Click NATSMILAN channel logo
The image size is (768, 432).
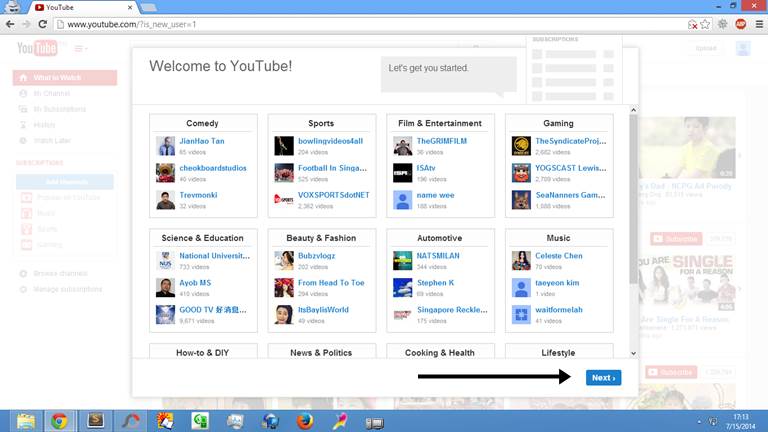(403, 261)
